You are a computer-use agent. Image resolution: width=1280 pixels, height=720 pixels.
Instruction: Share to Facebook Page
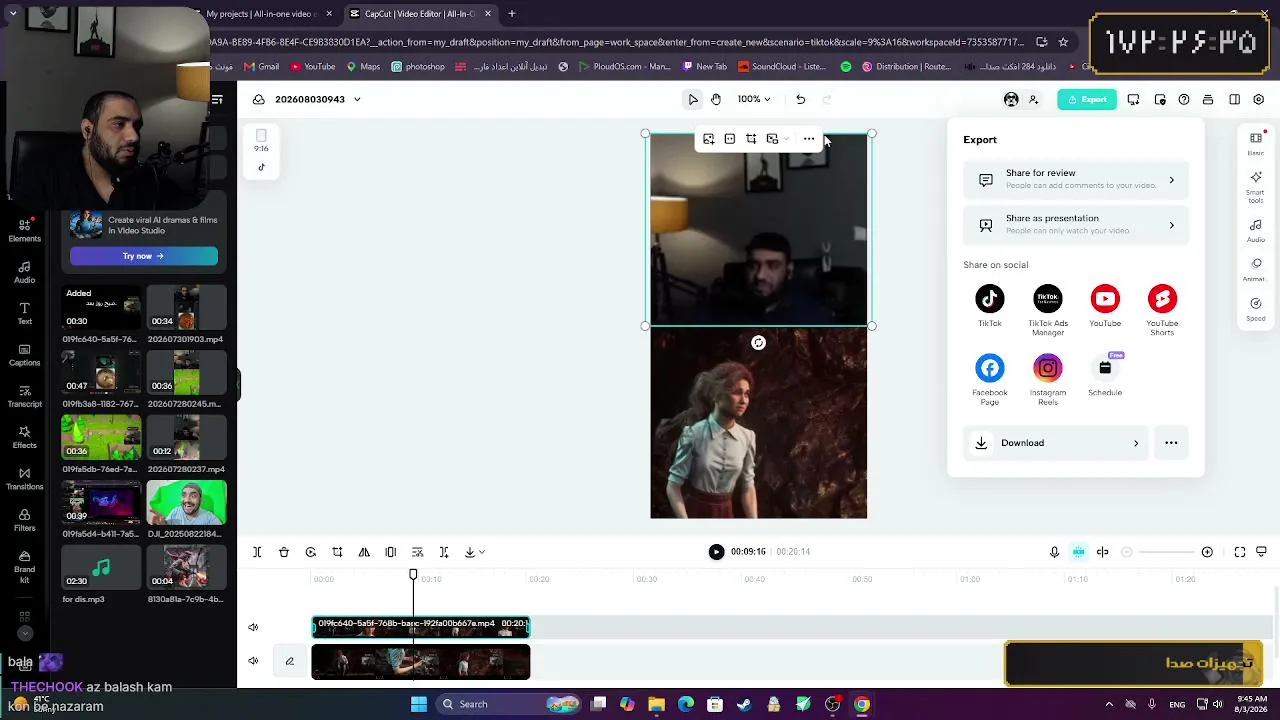coord(990,380)
